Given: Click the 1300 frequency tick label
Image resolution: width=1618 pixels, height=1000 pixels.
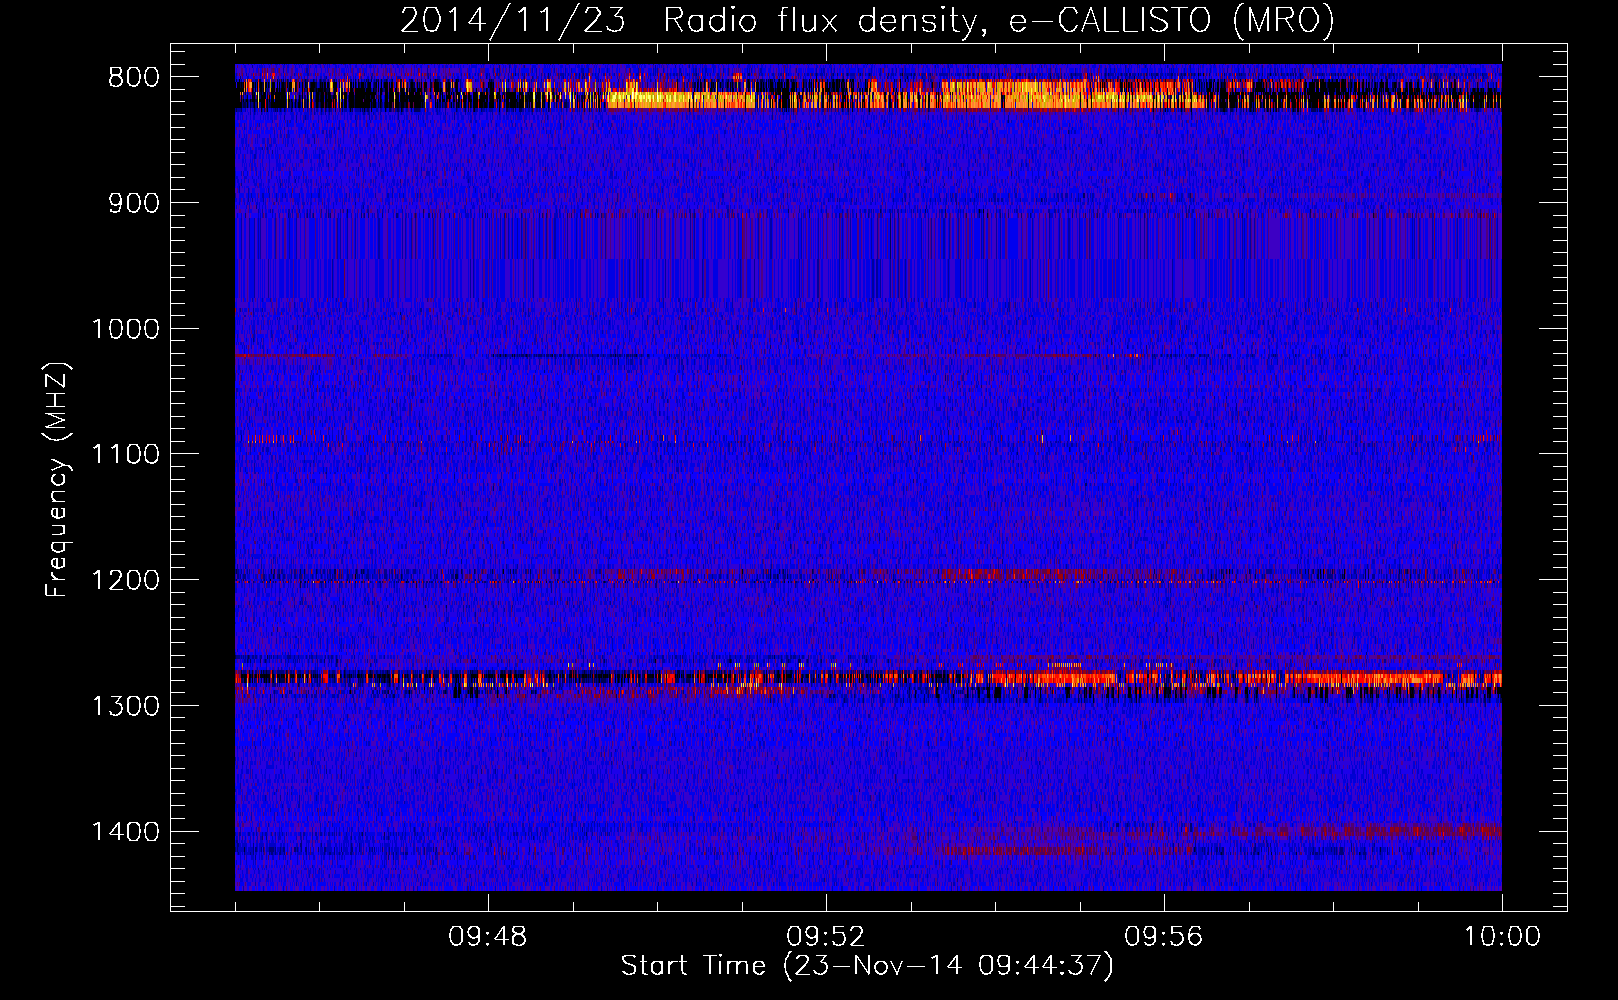Looking at the screenshot, I should coord(125,706).
